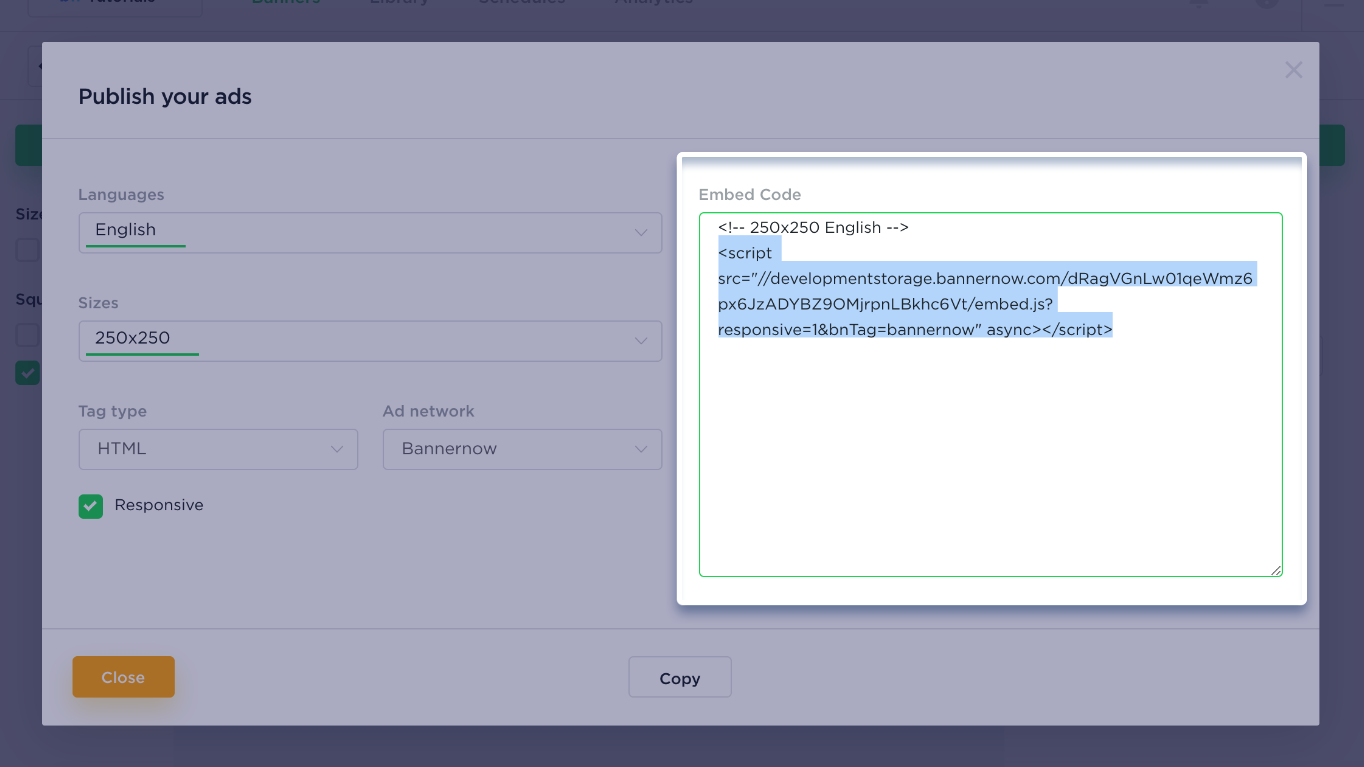Open the Sizes dropdown showing 250x250
1364x767 pixels.
(x=370, y=340)
